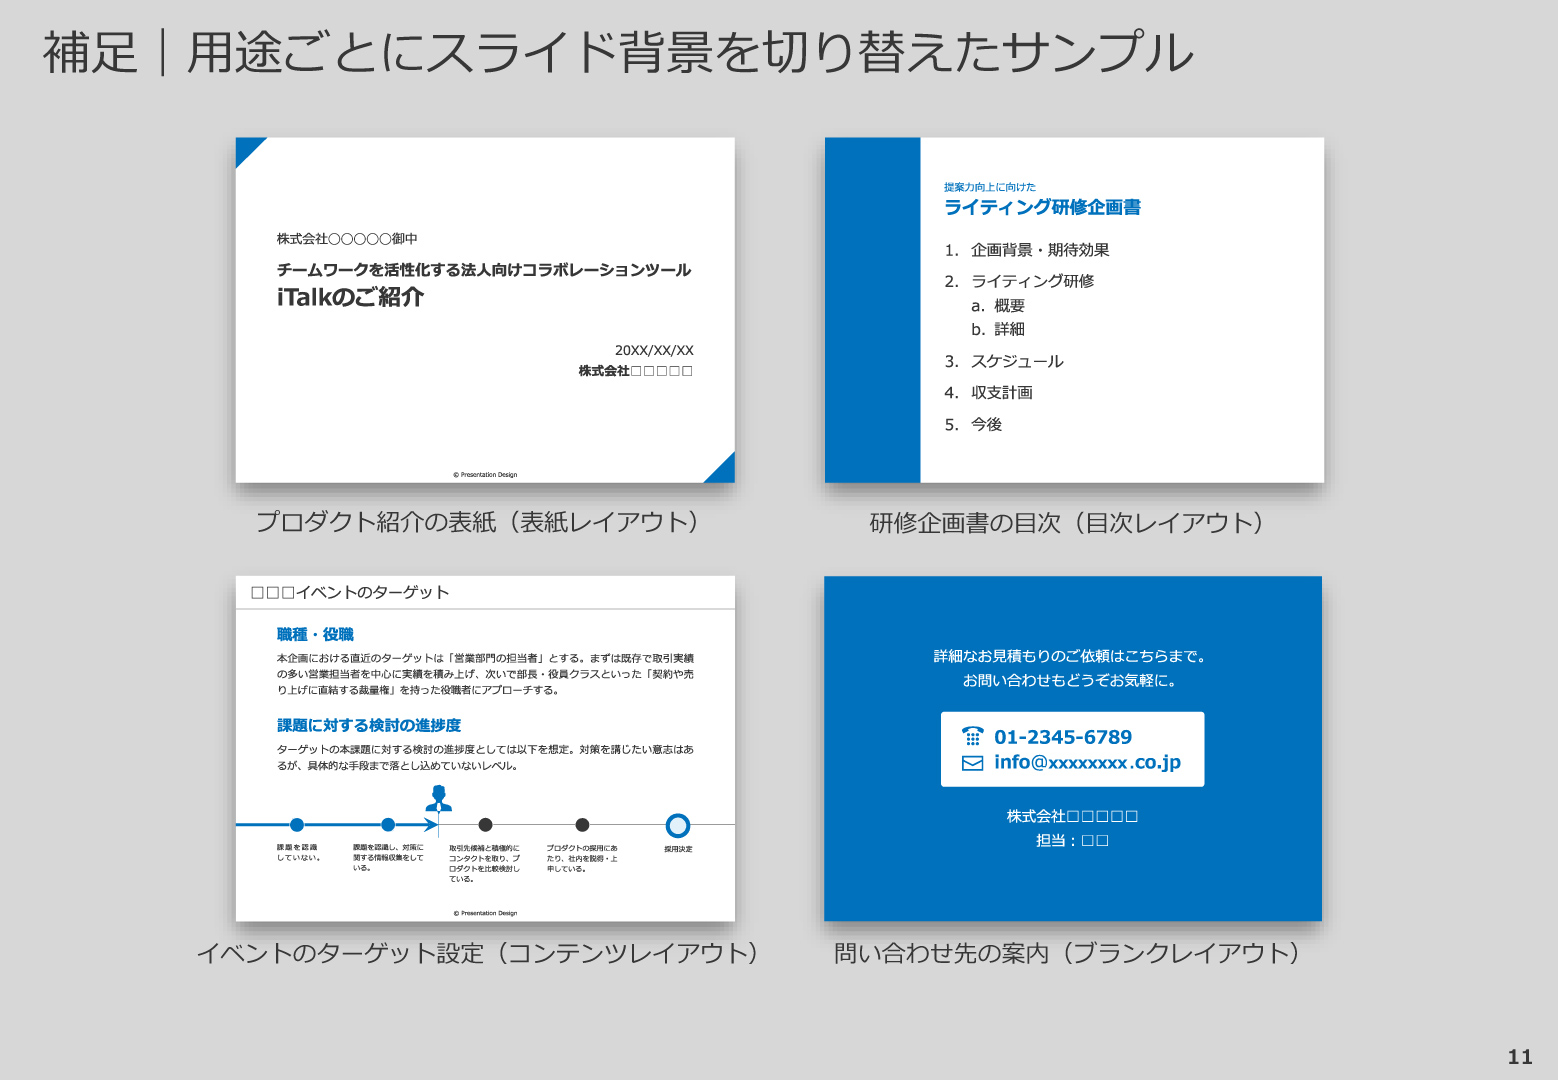This screenshot has width=1558, height=1080.
Task: Click list item 5. 今後
Action: click(973, 425)
